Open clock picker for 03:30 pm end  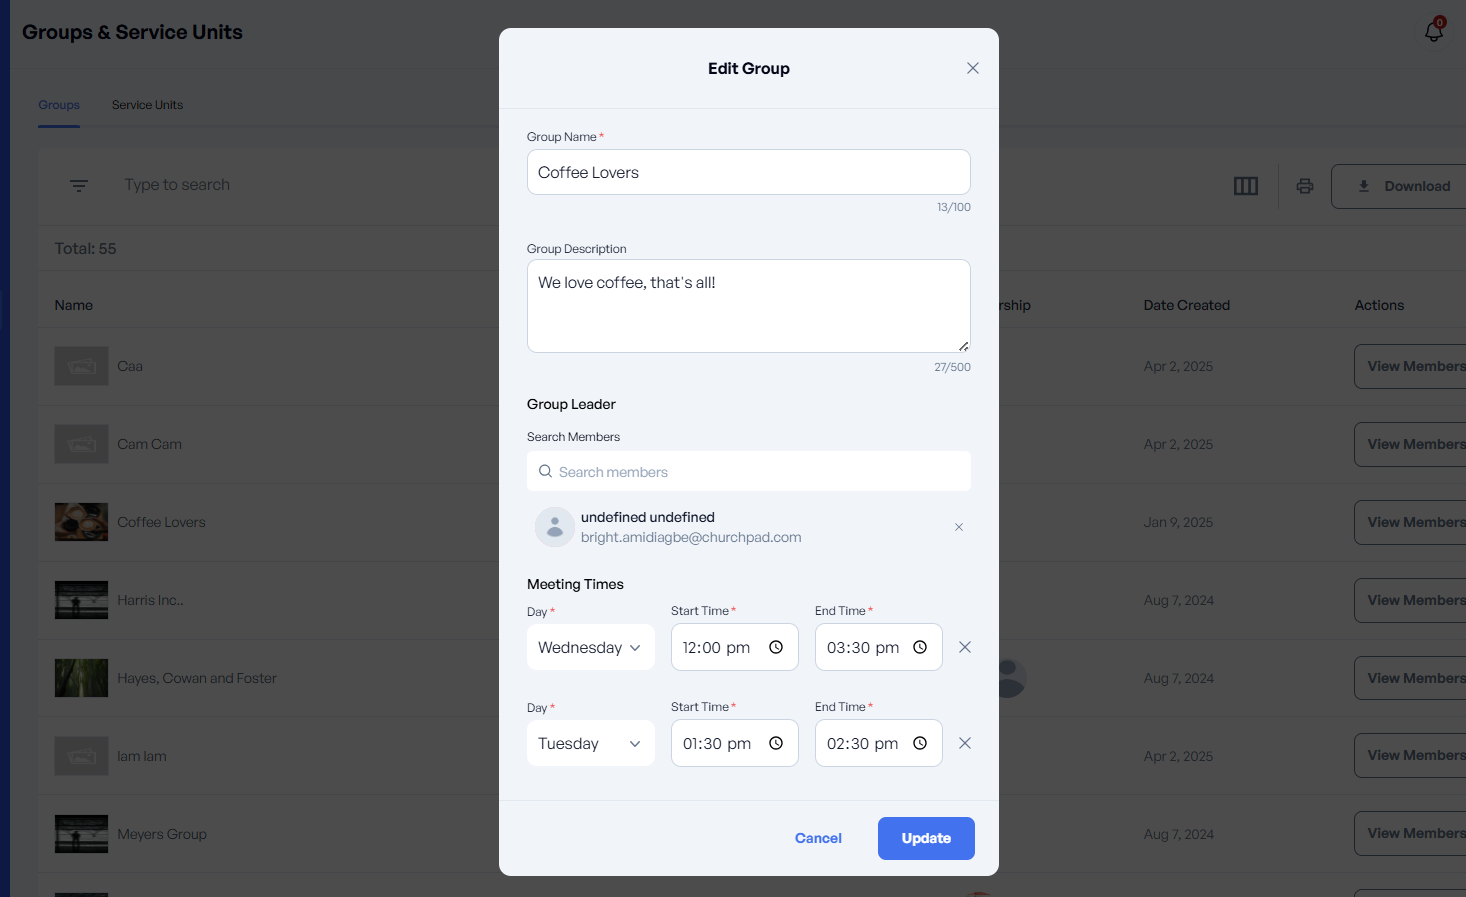pyautogui.click(x=919, y=647)
